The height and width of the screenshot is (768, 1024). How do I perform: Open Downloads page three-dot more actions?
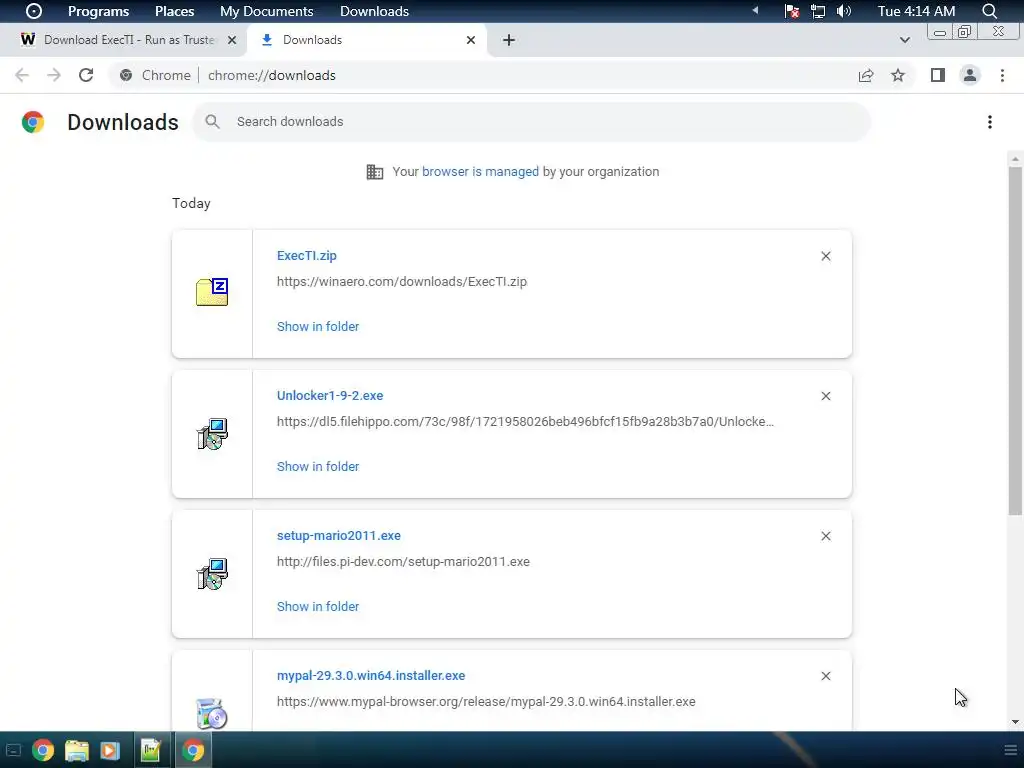(x=990, y=122)
